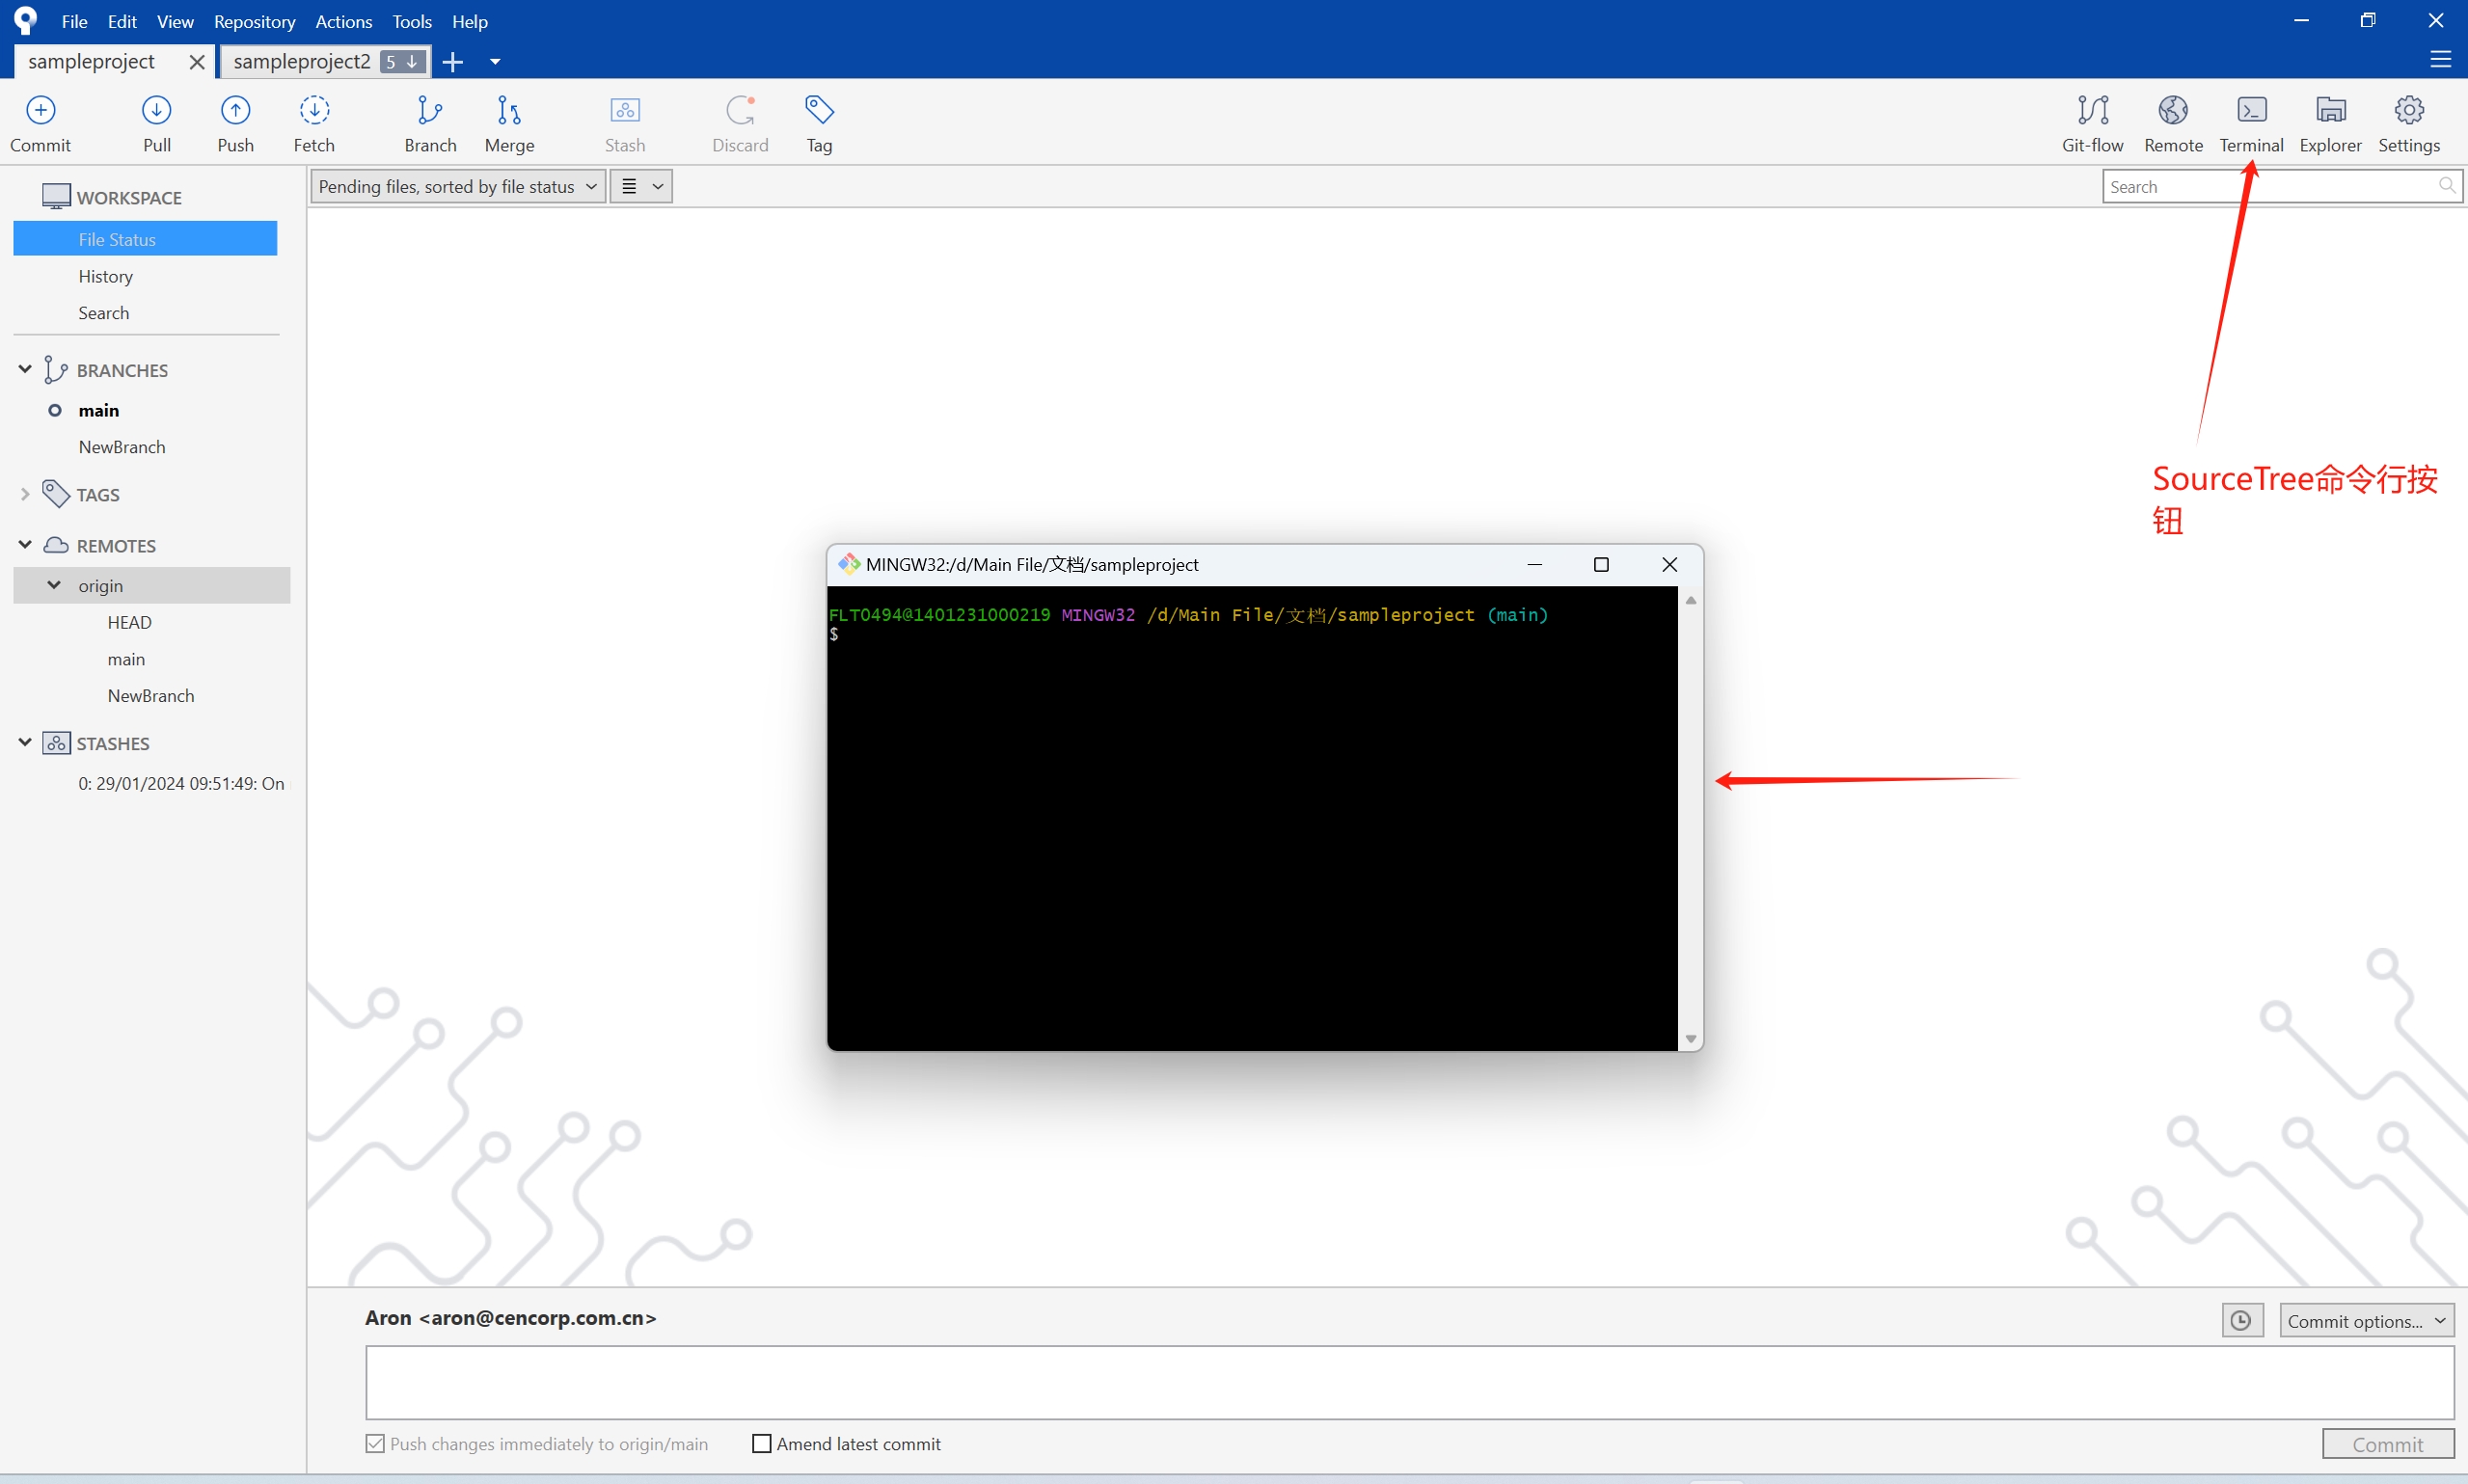The image size is (2468, 1484).
Task: Add a tag using Tag icon
Action: click(819, 122)
